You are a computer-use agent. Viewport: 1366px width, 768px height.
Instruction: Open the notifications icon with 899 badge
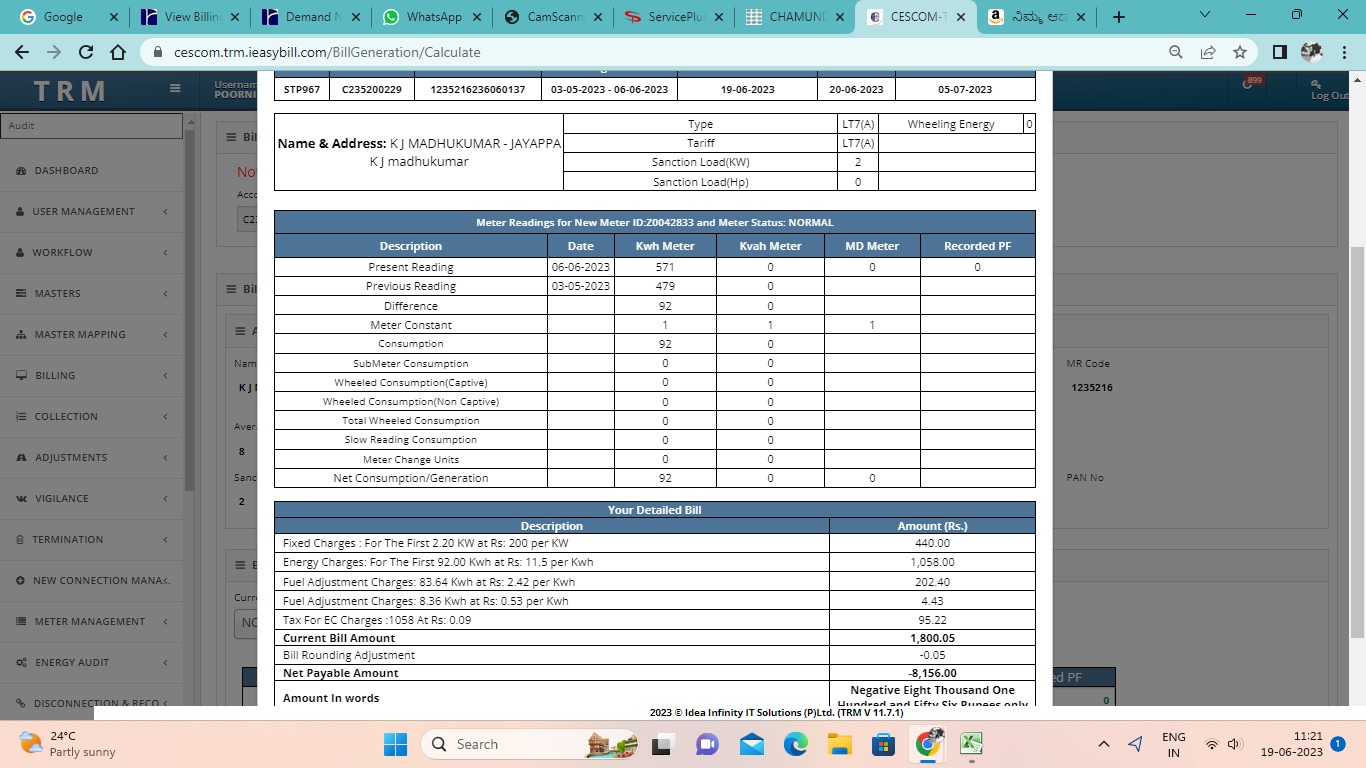tap(1249, 84)
